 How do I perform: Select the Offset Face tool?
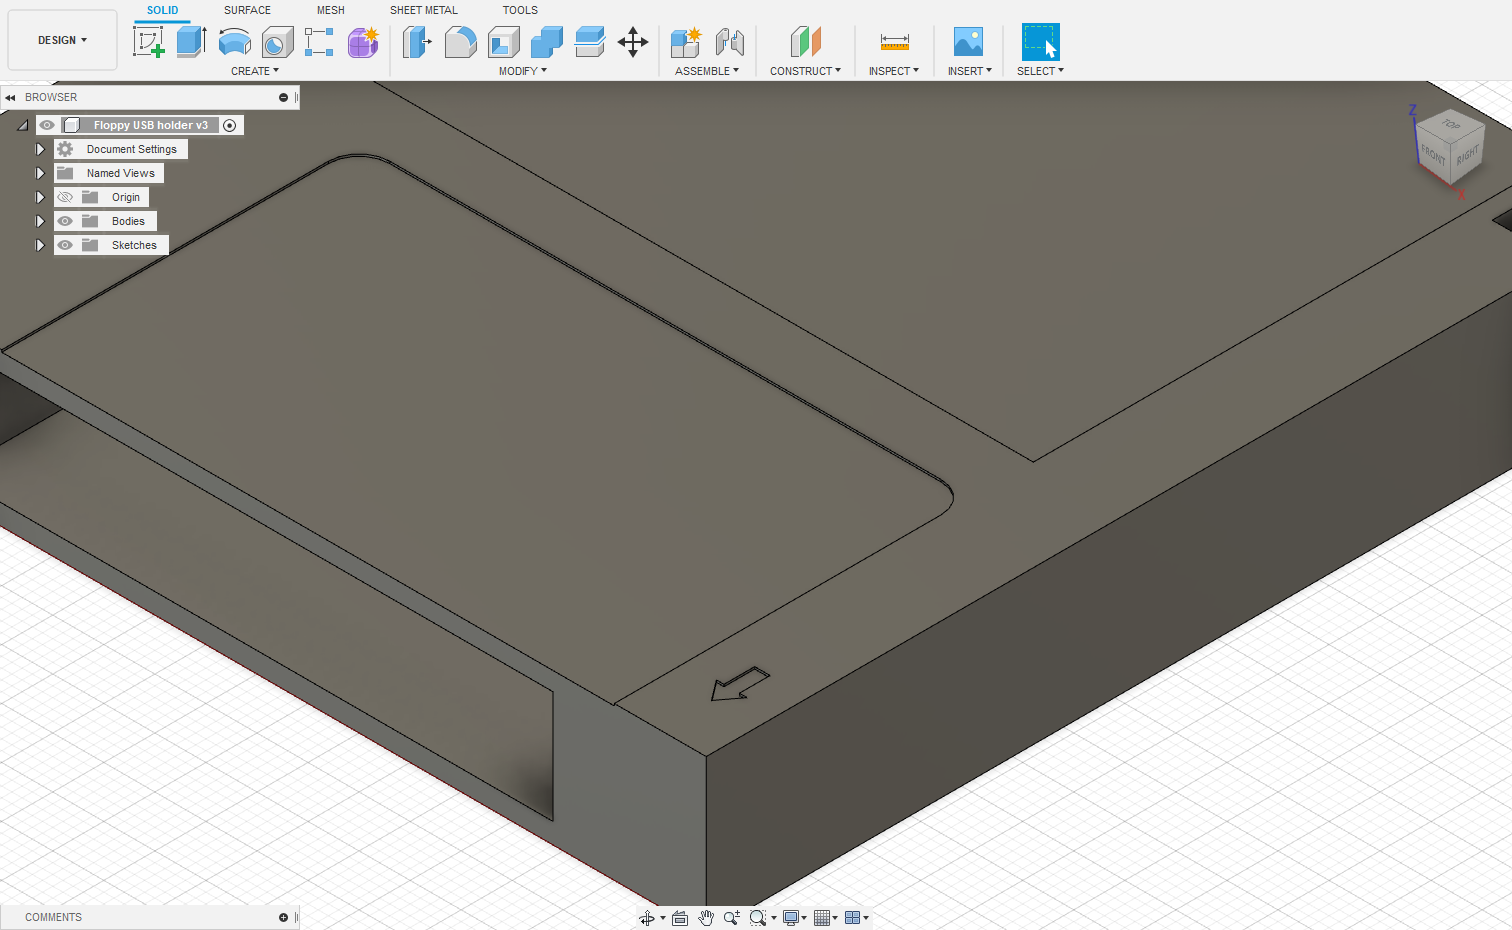tap(589, 42)
